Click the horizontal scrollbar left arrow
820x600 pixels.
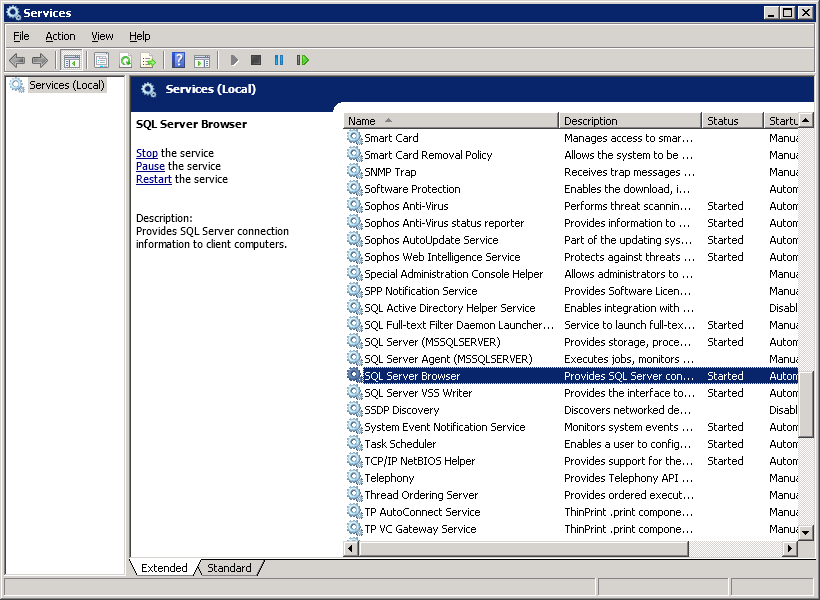click(x=351, y=548)
